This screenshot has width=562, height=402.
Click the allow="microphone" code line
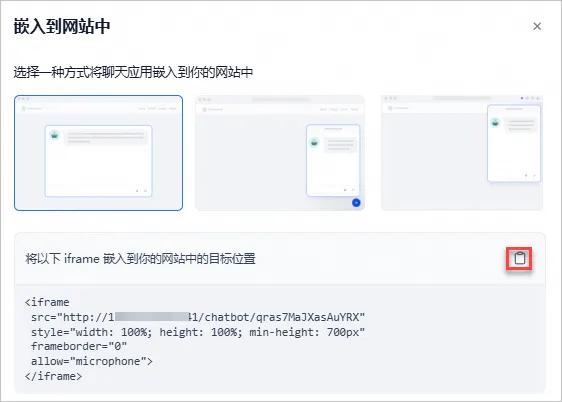click(x=92, y=361)
